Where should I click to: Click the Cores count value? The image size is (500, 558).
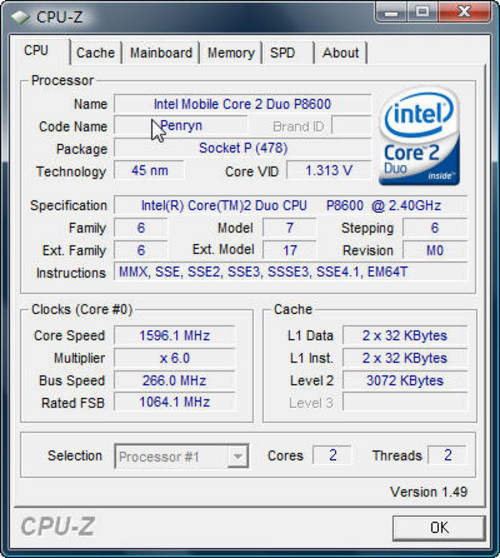pos(332,455)
